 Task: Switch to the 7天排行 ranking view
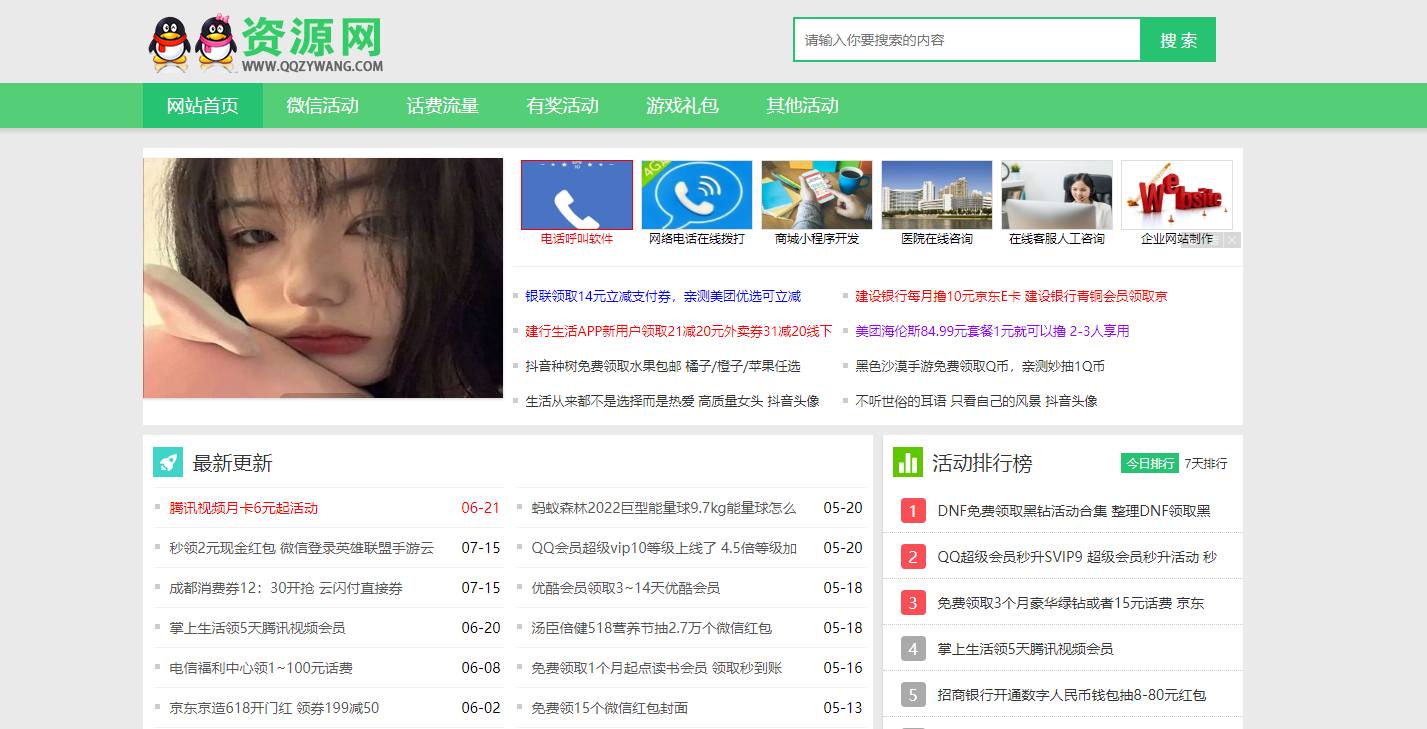tap(1207, 462)
